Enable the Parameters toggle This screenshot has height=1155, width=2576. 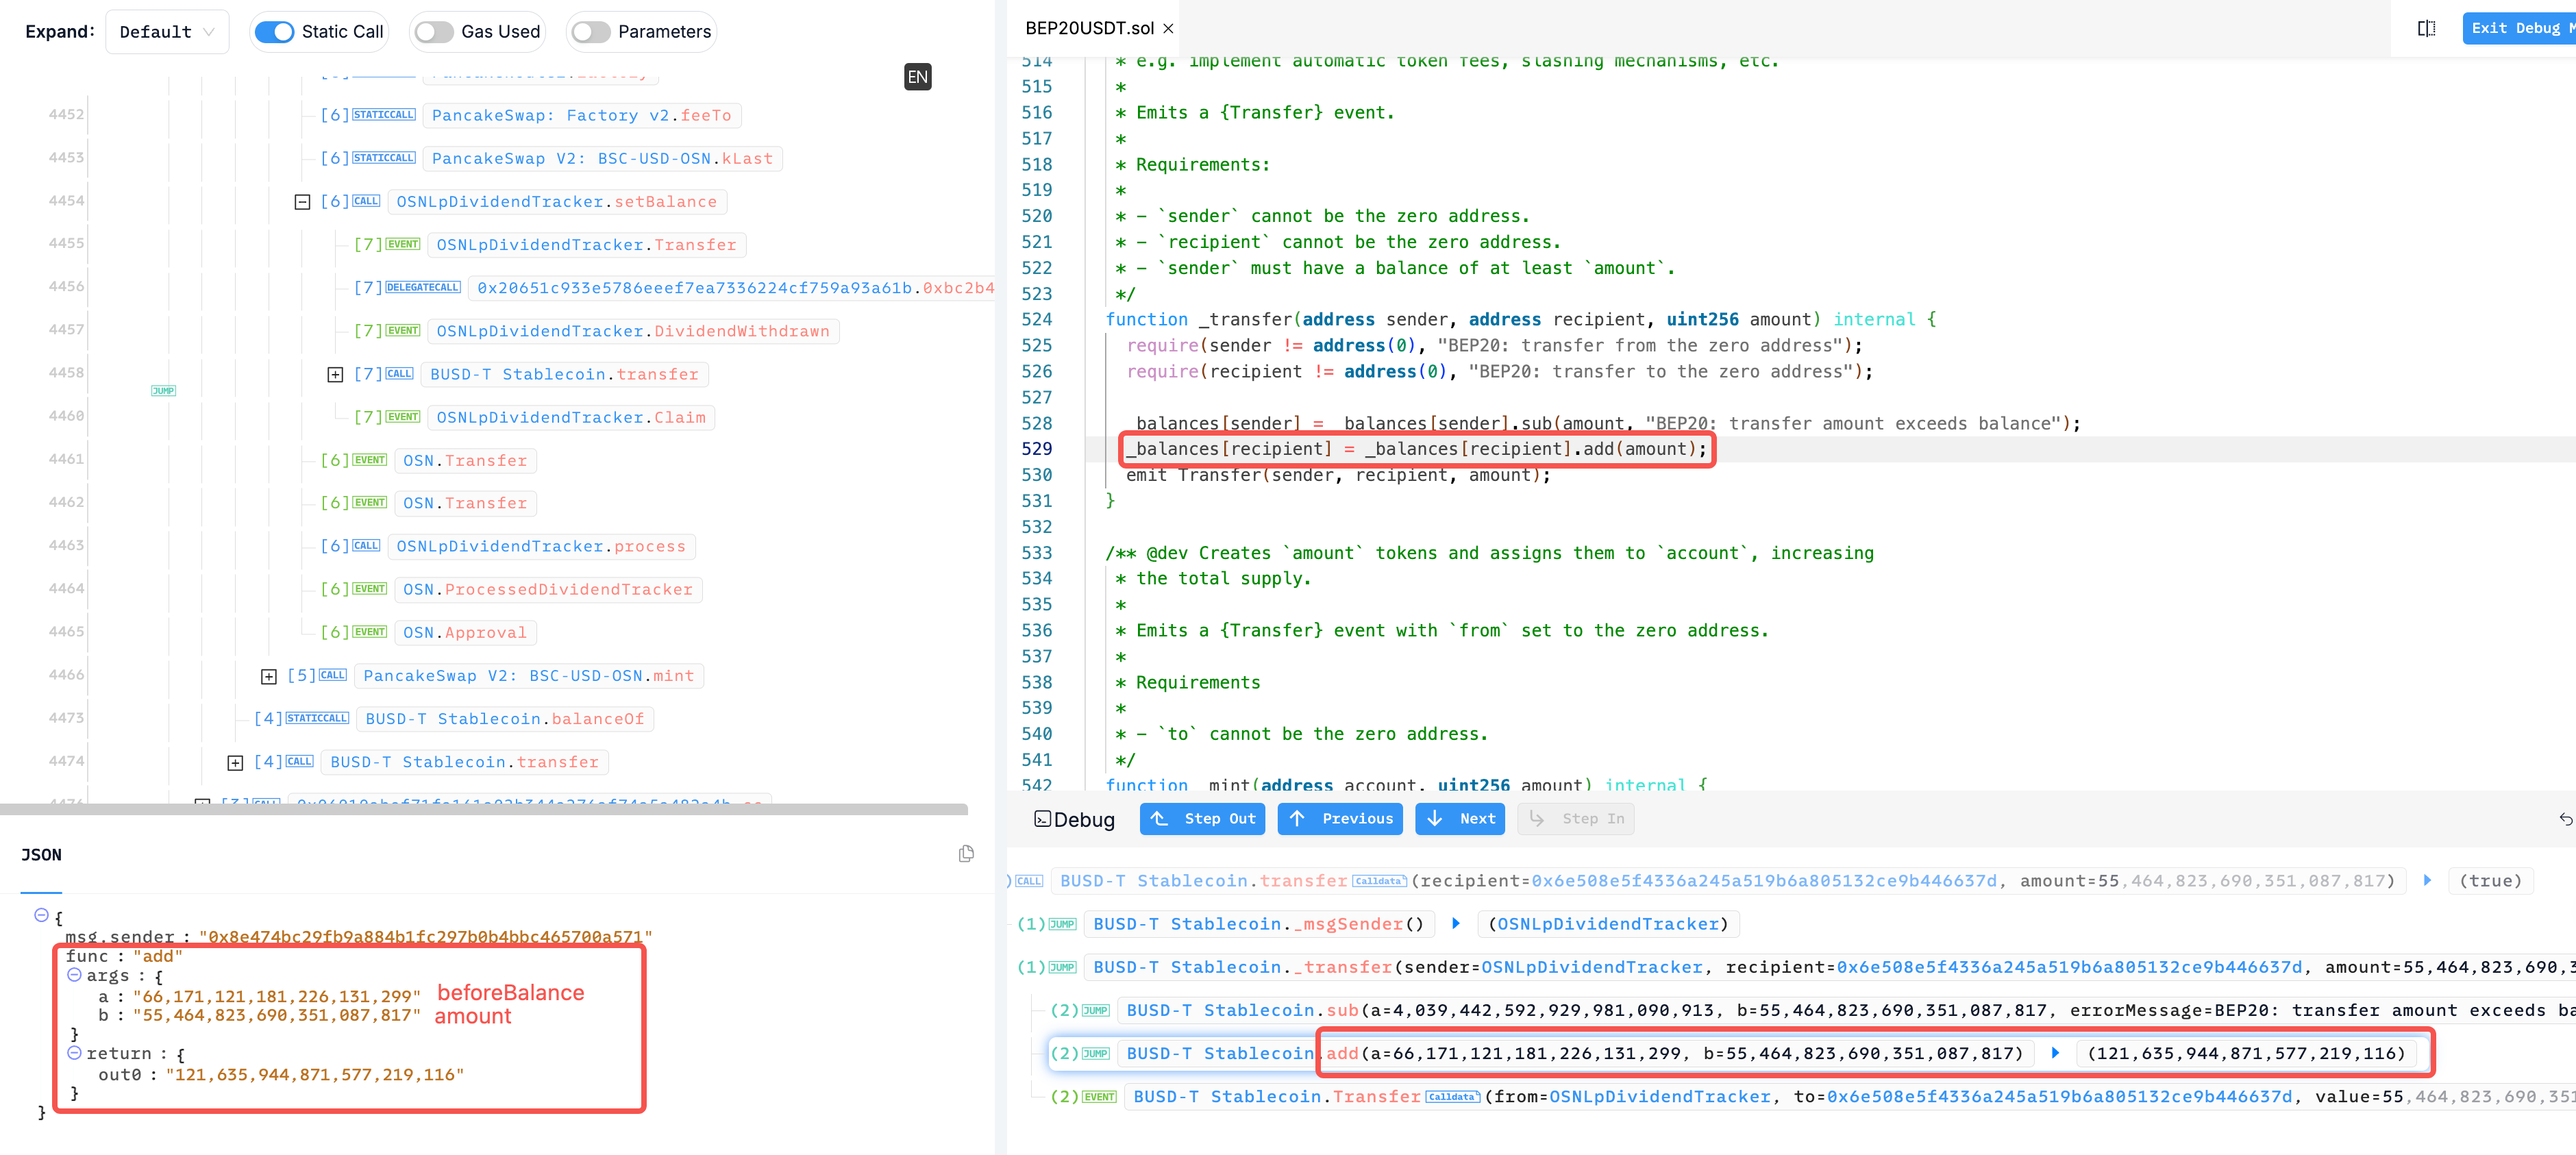tap(591, 32)
